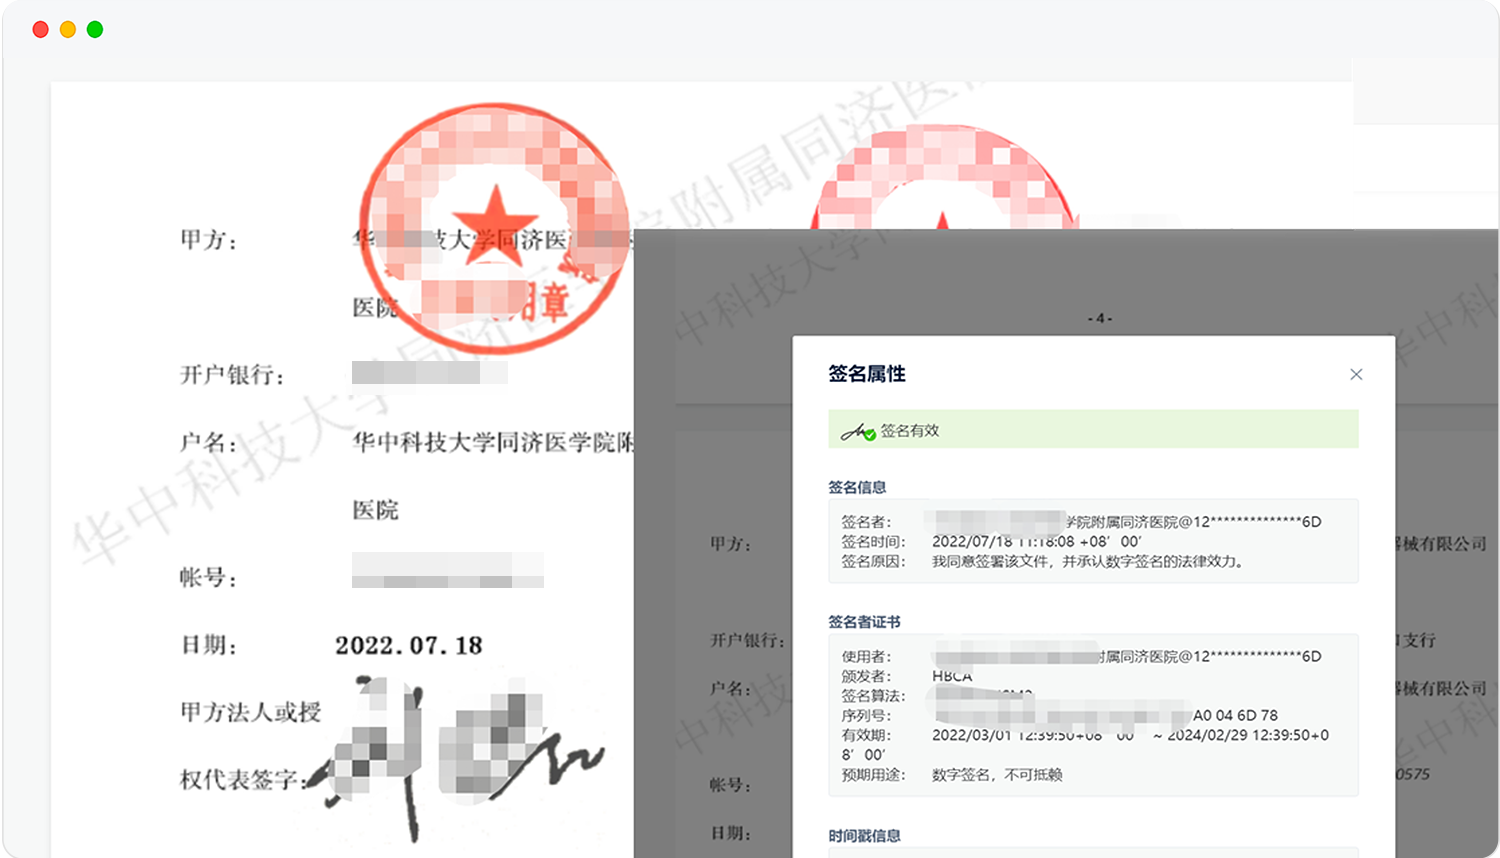Click the 开户银行 label on the white page
This screenshot has height=858, width=1500.
(232, 375)
